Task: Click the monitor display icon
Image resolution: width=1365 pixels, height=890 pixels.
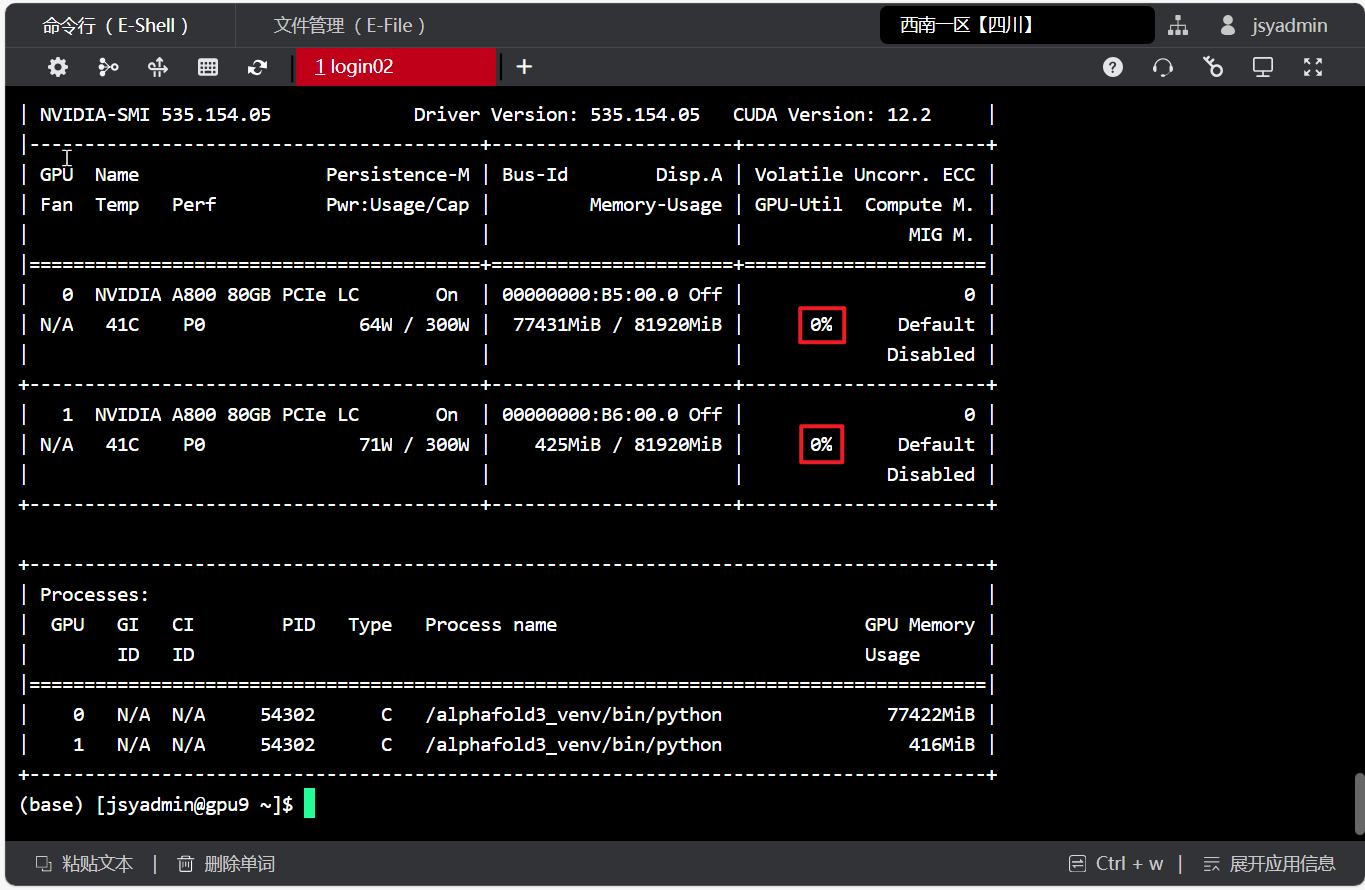Action: click(x=1263, y=67)
